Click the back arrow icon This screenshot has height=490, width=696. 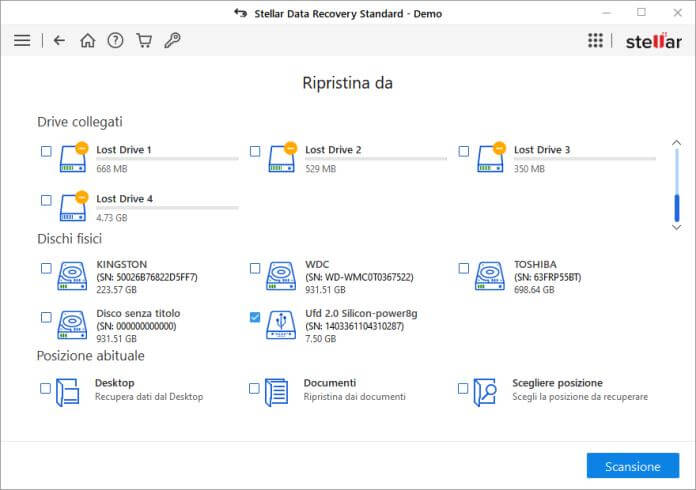[x=59, y=41]
